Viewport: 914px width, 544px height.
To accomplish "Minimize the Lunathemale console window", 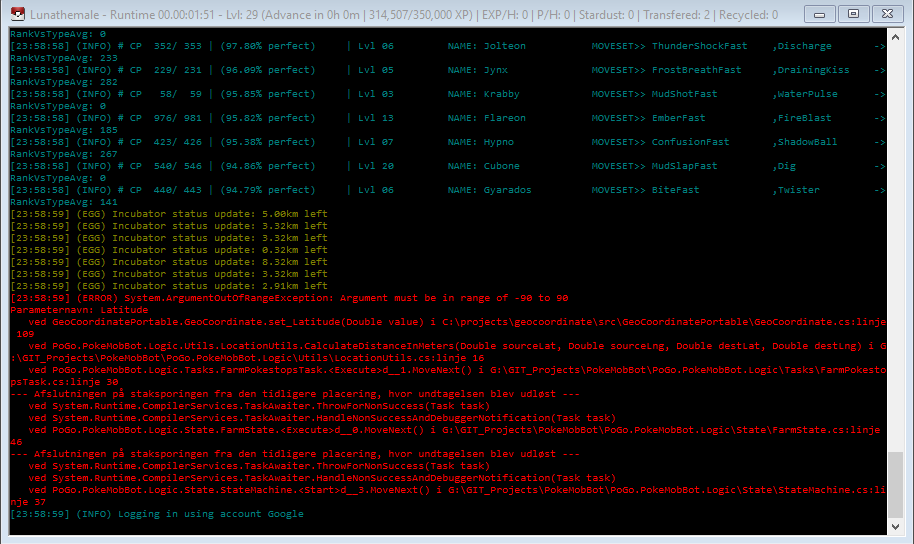I will (820, 13).
